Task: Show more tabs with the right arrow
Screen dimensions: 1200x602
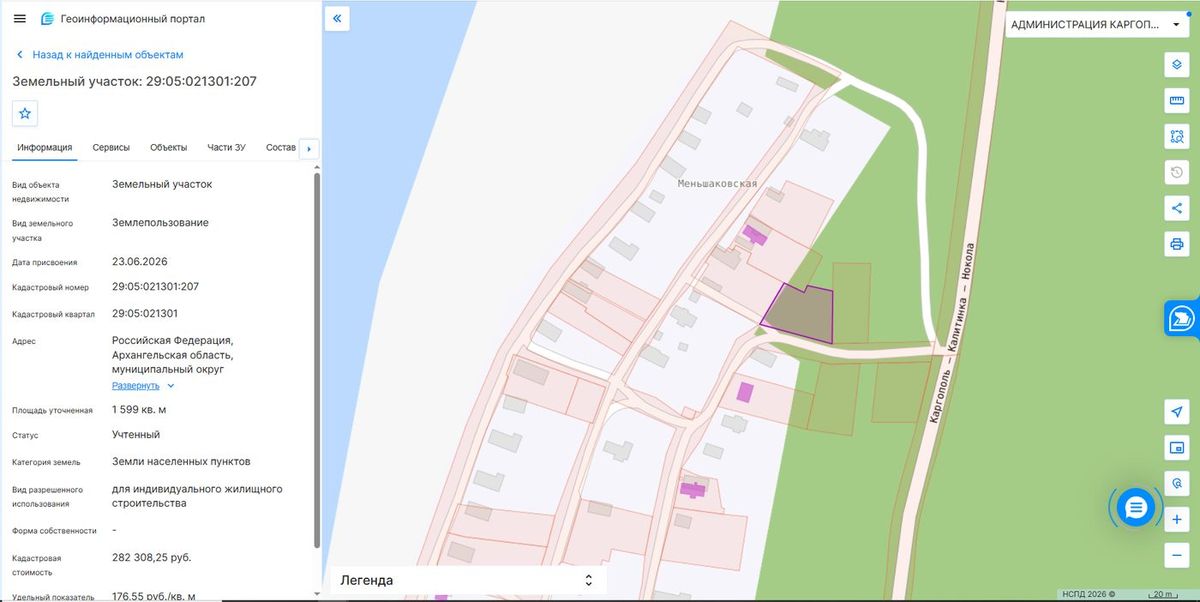Action: (309, 149)
